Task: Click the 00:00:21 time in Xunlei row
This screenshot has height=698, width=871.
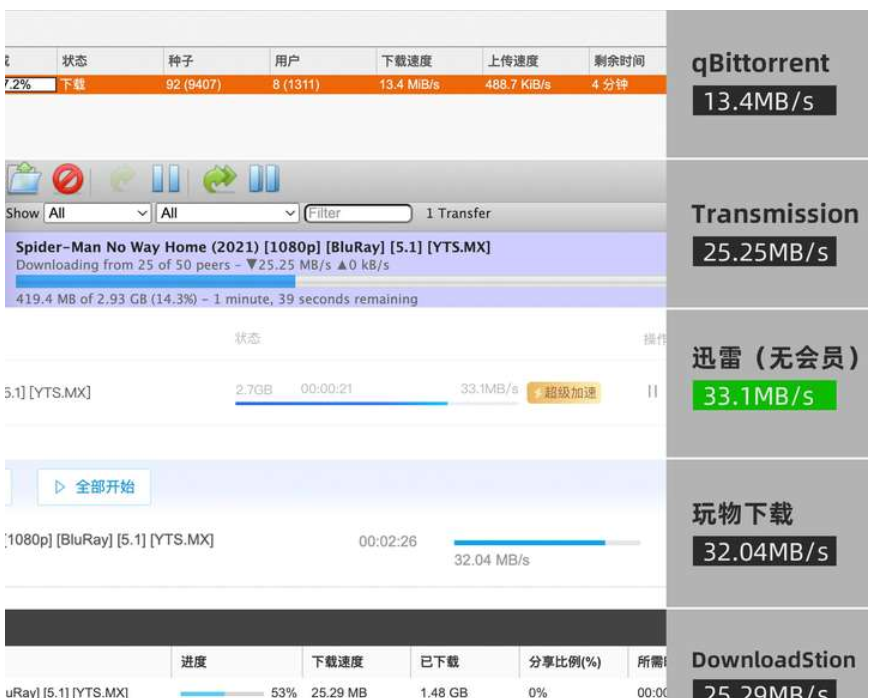Action: point(327,389)
